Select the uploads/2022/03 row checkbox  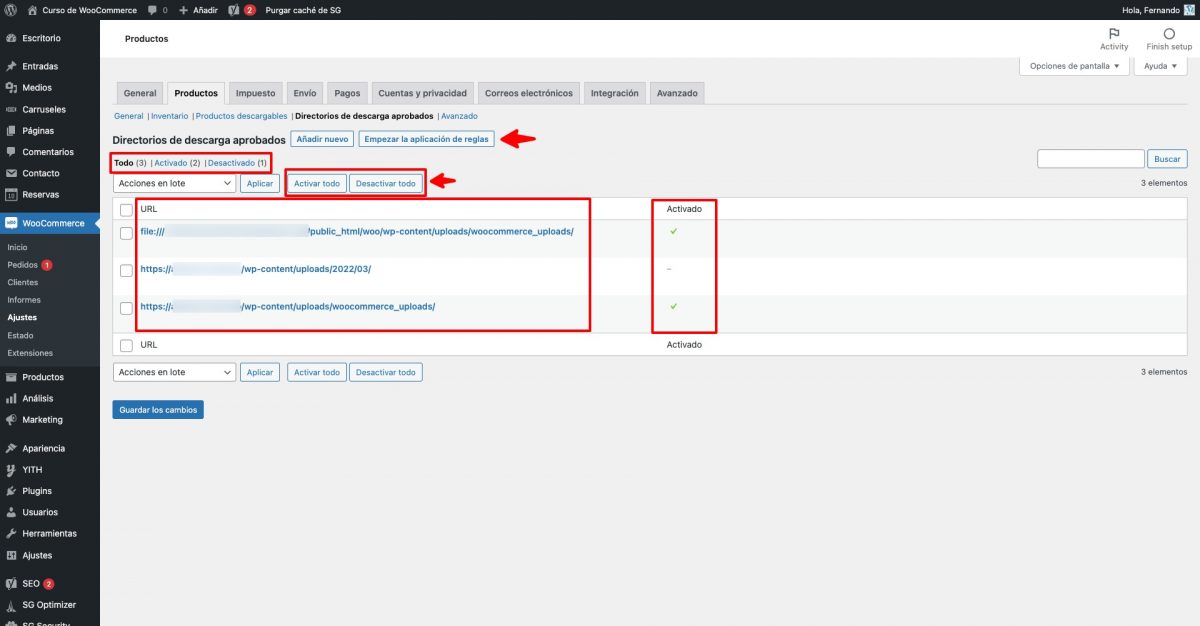[x=126, y=270]
